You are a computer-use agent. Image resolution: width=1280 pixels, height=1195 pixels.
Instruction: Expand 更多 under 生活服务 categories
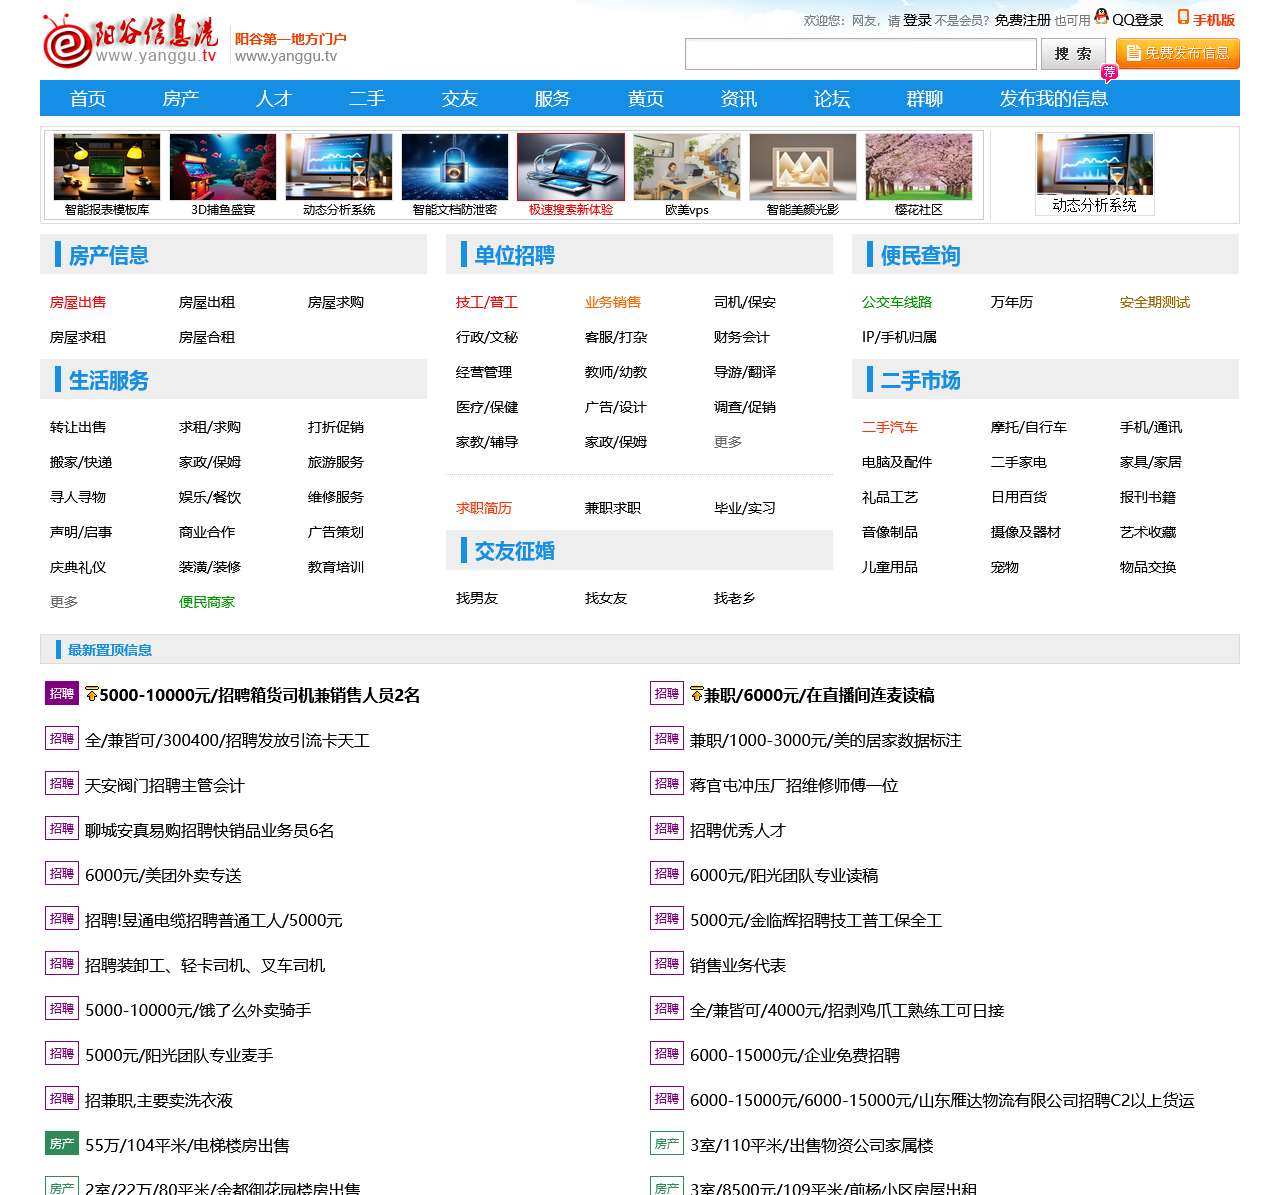tap(64, 602)
